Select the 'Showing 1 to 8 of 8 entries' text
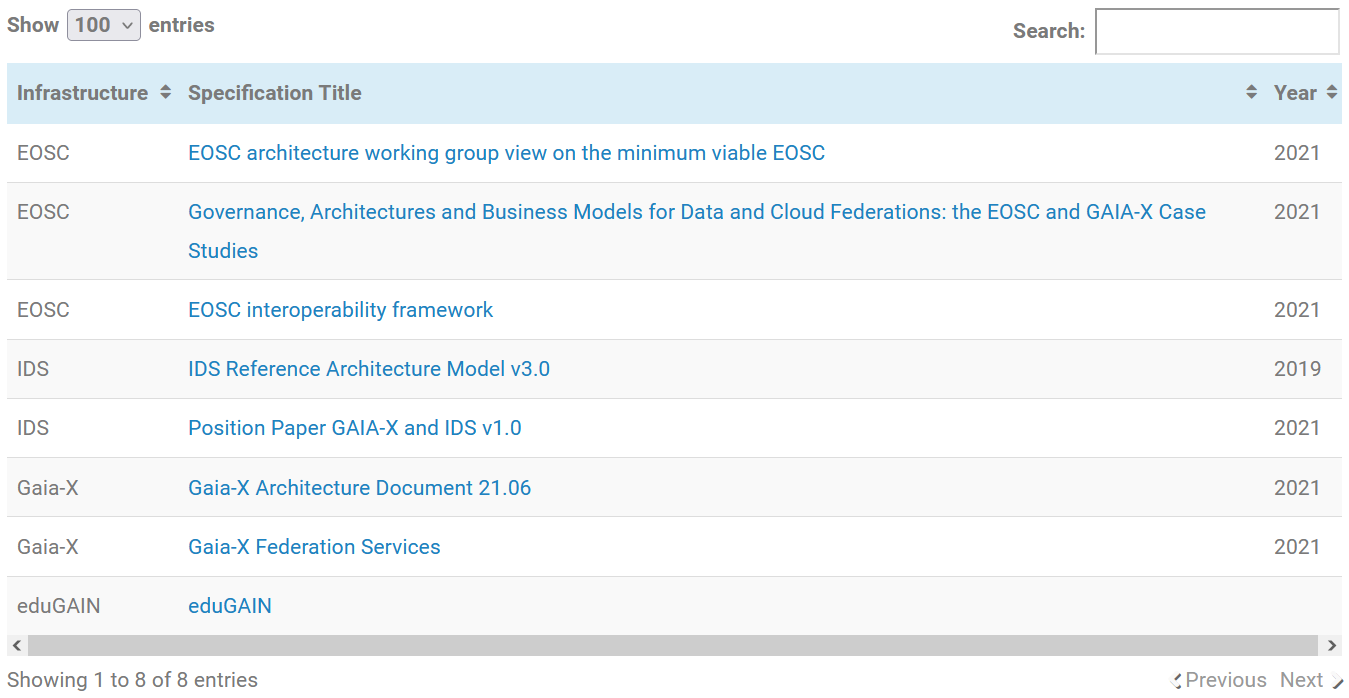 pos(132,680)
